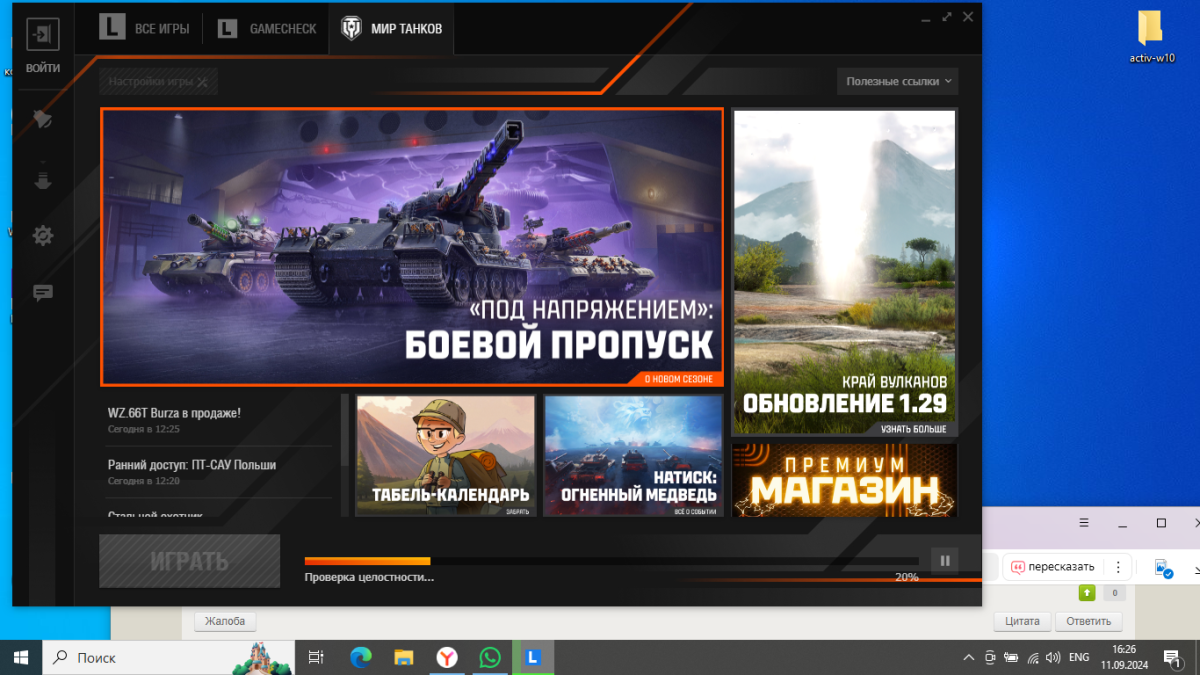Open Yandex Browser from the taskbar
The image size is (1200, 675).
click(447, 657)
